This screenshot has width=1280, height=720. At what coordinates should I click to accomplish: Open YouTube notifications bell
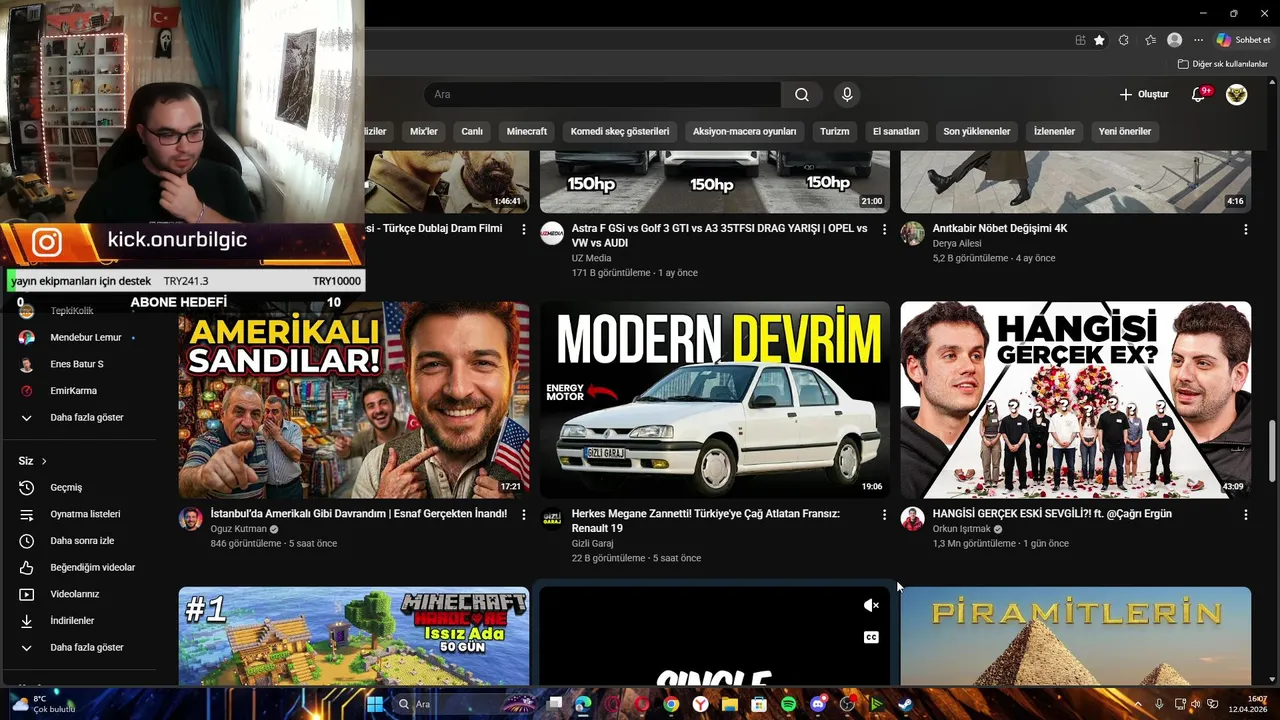pyautogui.click(x=1199, y=95)
